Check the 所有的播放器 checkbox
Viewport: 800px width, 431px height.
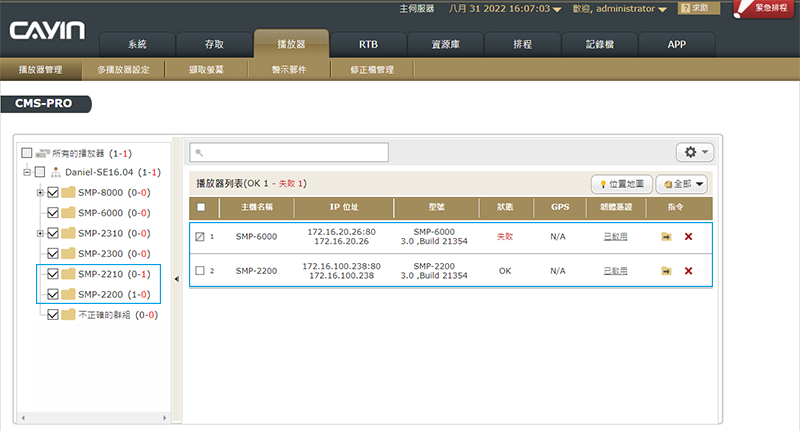pos(27,153)
